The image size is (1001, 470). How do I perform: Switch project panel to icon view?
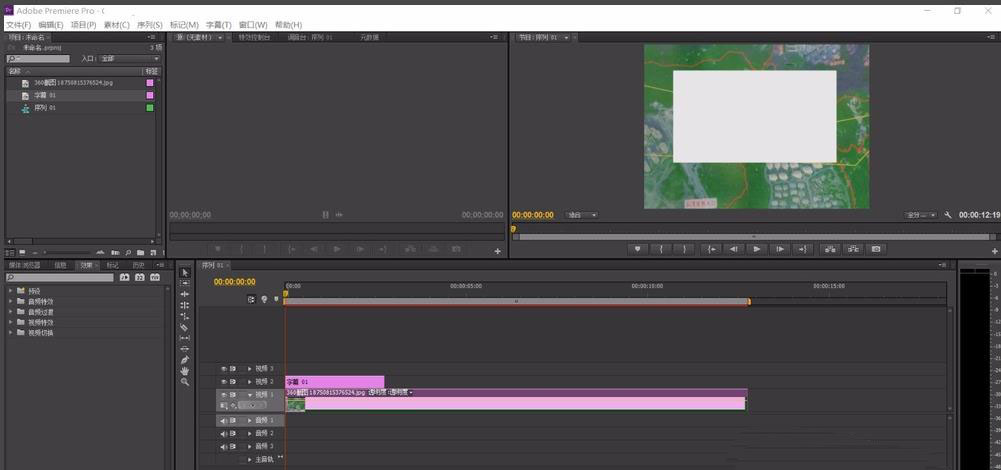click(x=22, y=252)
